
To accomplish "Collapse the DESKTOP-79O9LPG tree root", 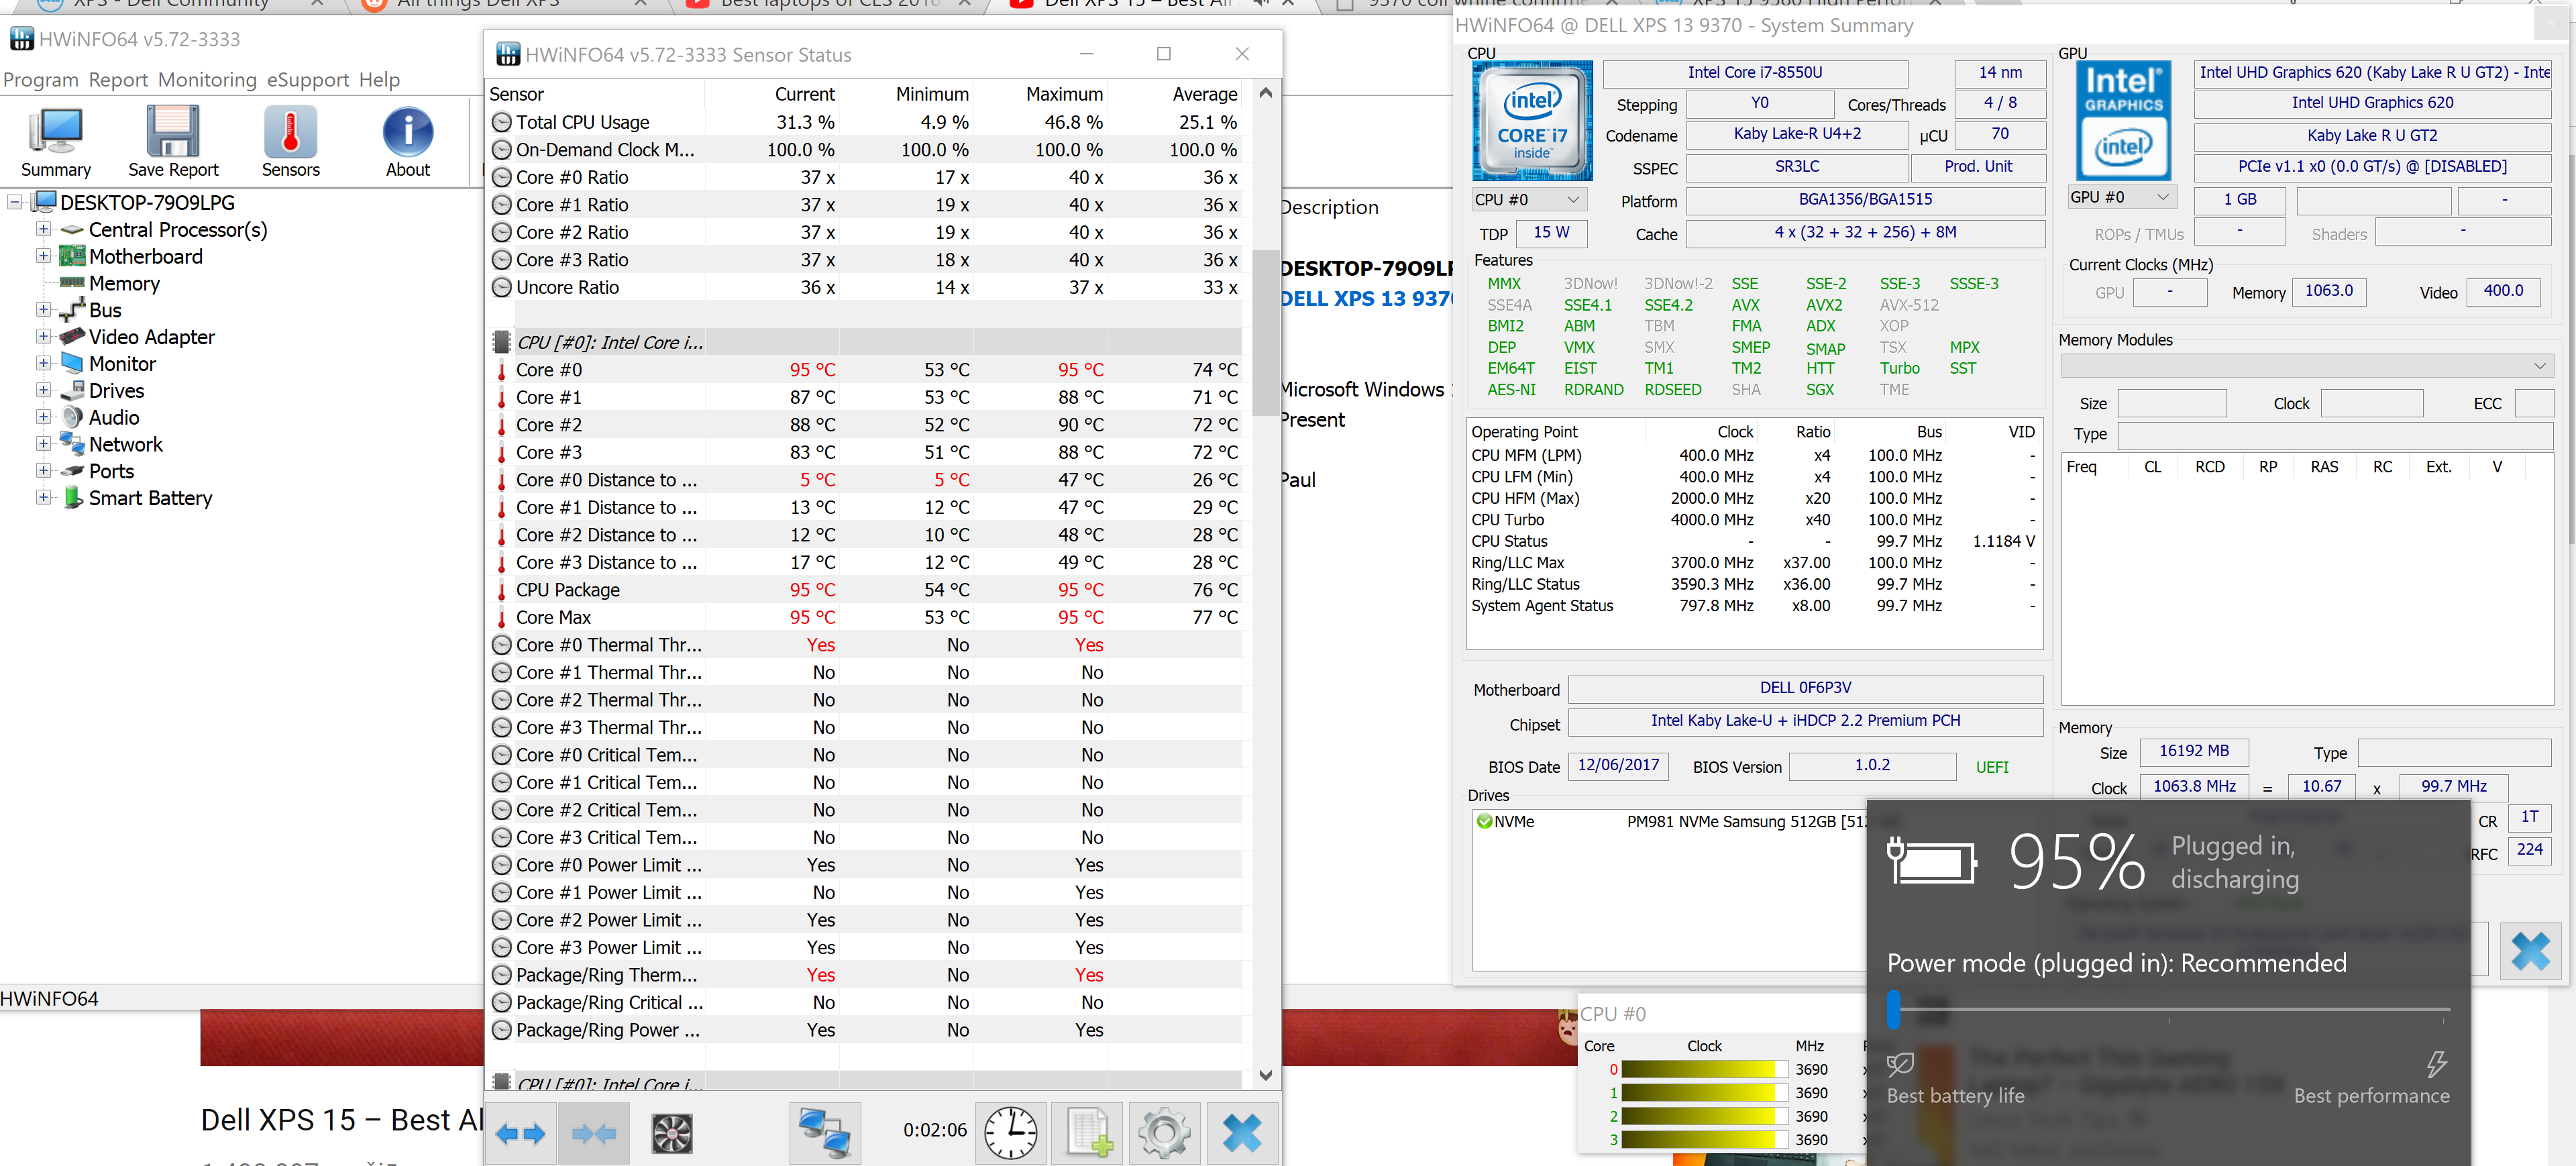I will tap(15, 202).
